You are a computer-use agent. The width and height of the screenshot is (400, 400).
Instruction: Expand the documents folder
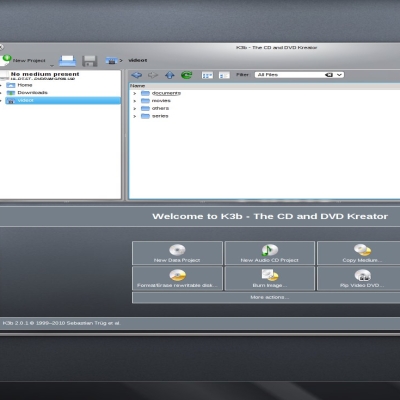click(135, 93)
